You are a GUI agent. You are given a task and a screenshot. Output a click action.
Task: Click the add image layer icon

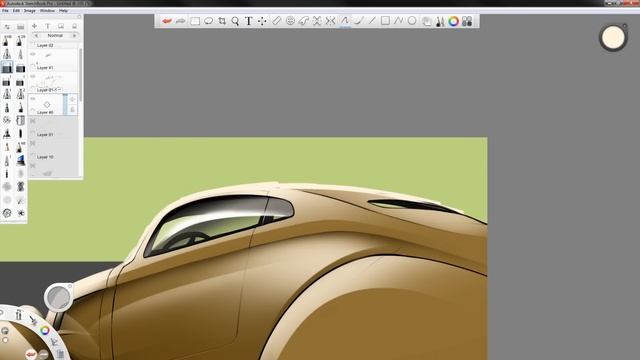(x=61, y=26)
